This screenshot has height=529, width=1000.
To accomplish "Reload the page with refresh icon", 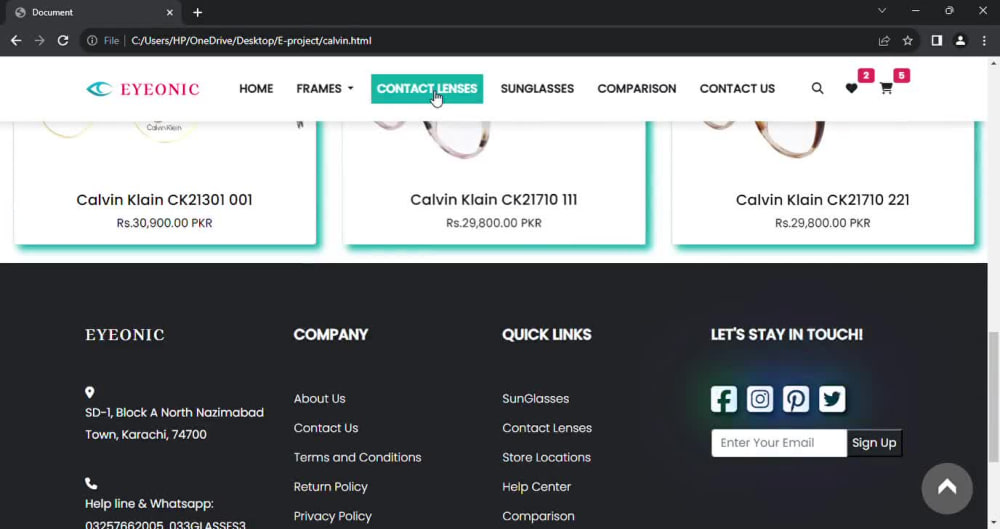I will pos(62,40).
